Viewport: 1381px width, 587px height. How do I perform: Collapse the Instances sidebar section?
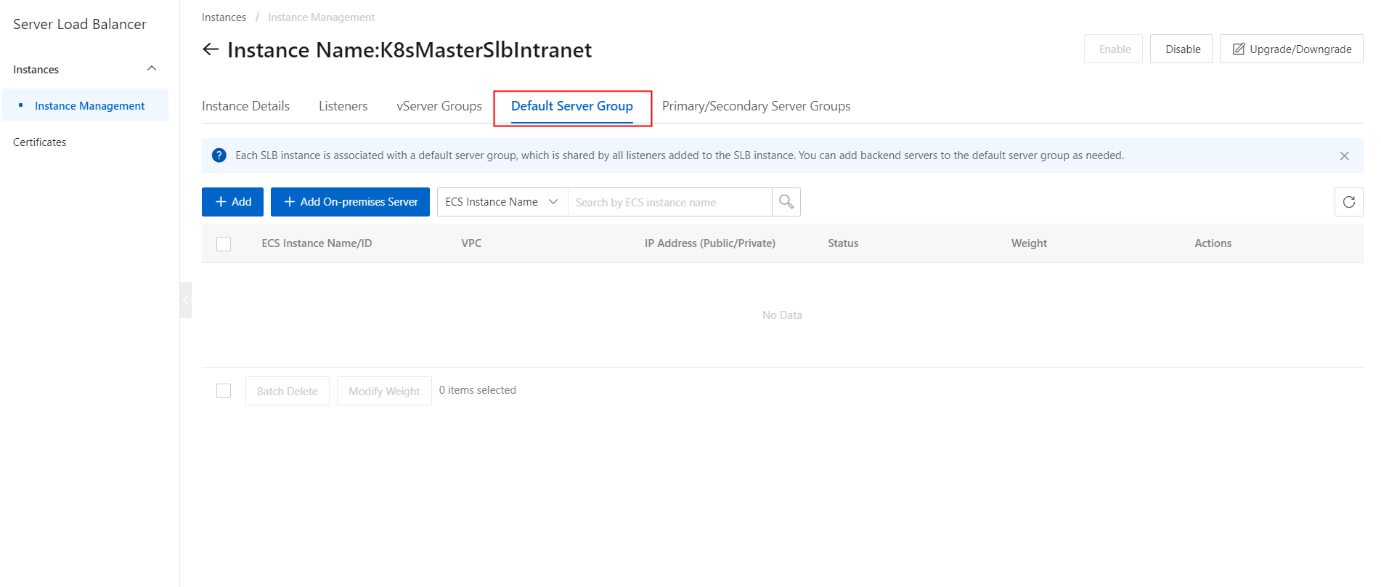pos(152,69)
